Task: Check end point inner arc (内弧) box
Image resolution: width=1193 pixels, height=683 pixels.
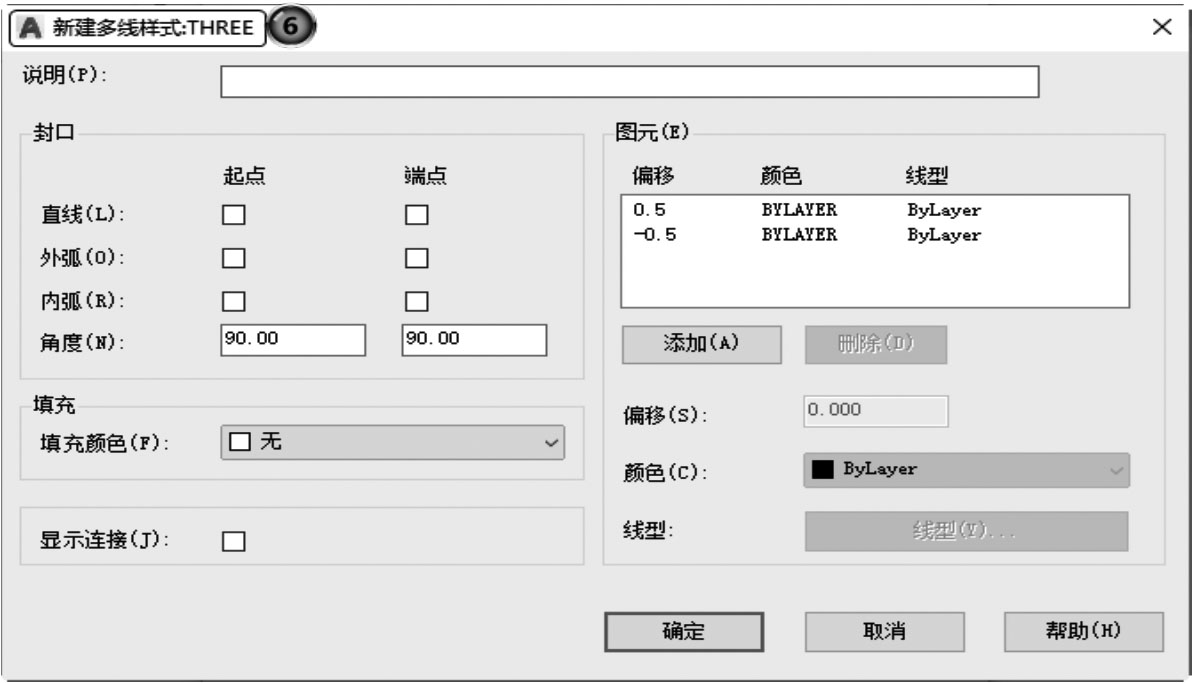Action: click(416, 301)
